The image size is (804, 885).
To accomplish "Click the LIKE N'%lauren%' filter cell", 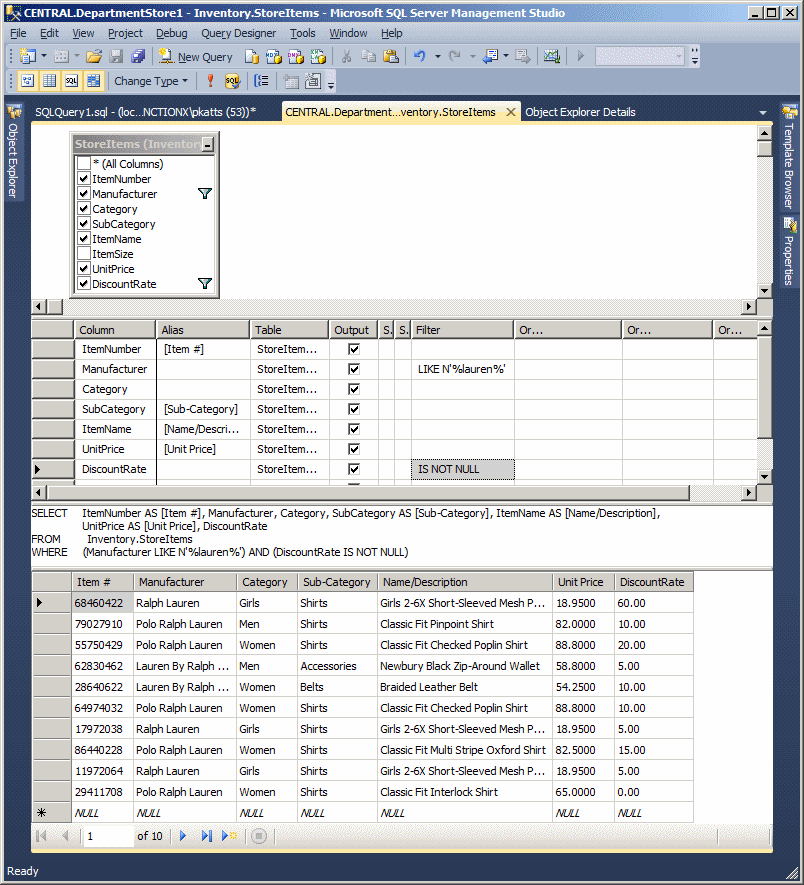I will pos(462,369).
